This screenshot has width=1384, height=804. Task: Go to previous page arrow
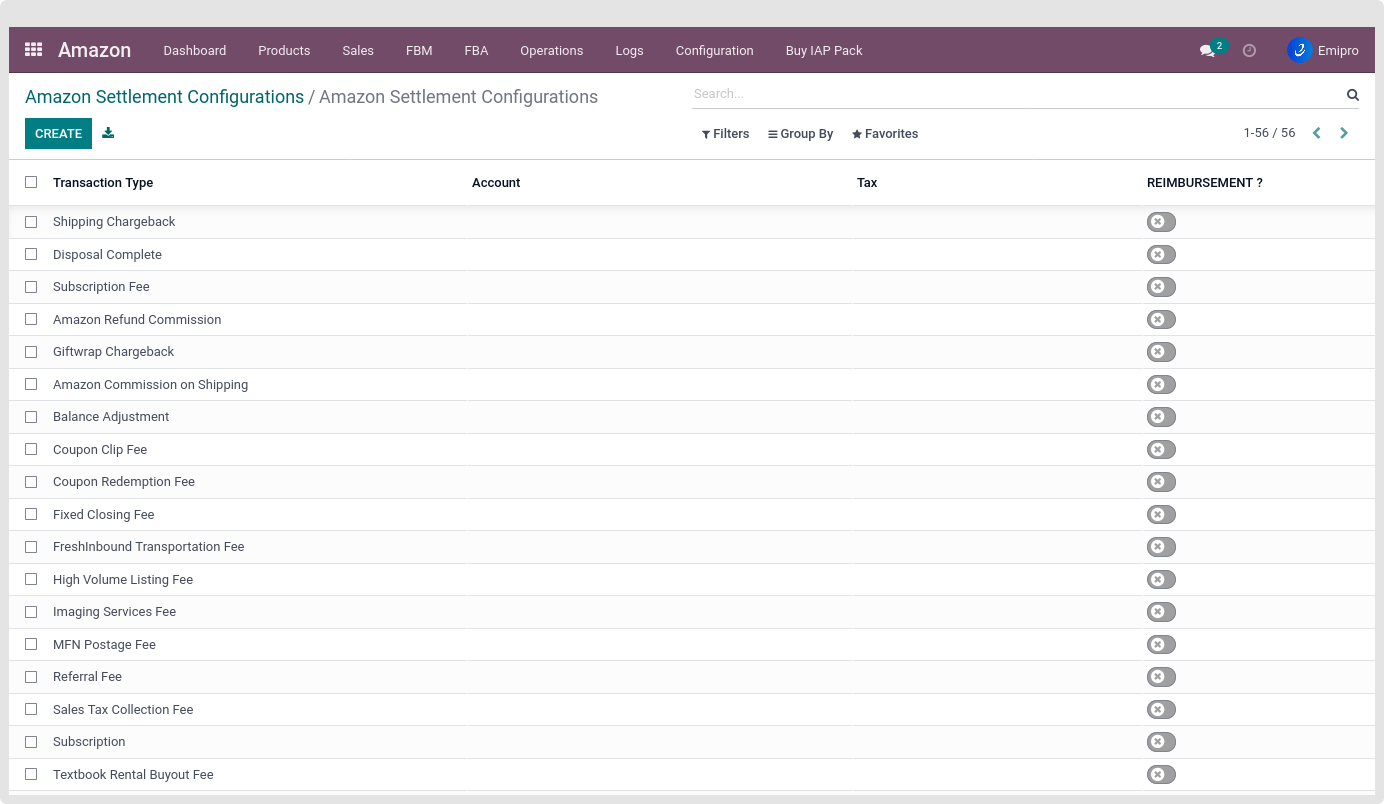pos(1316,133)
